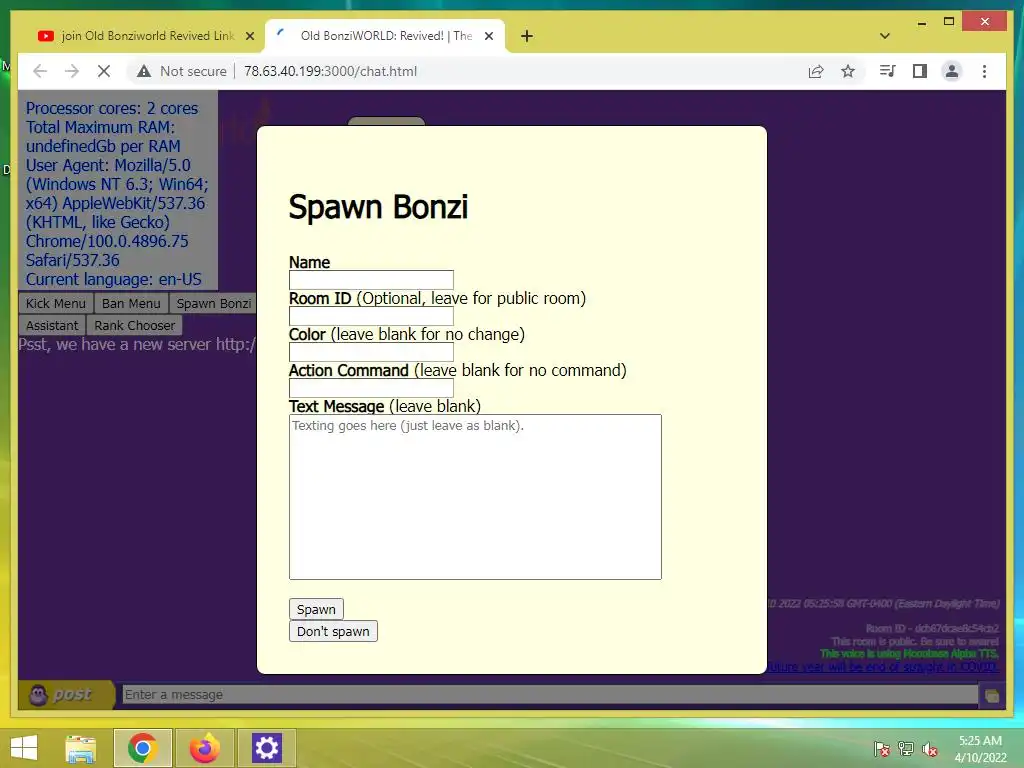Open a new browser tab

pyautogui.click(x=527, y=36)
